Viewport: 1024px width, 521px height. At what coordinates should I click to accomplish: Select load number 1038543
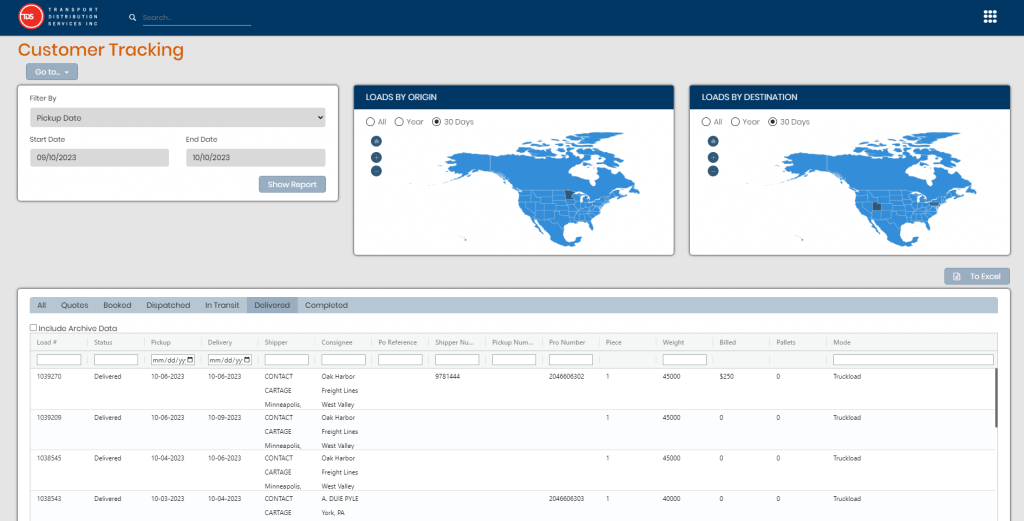point(48,499)
